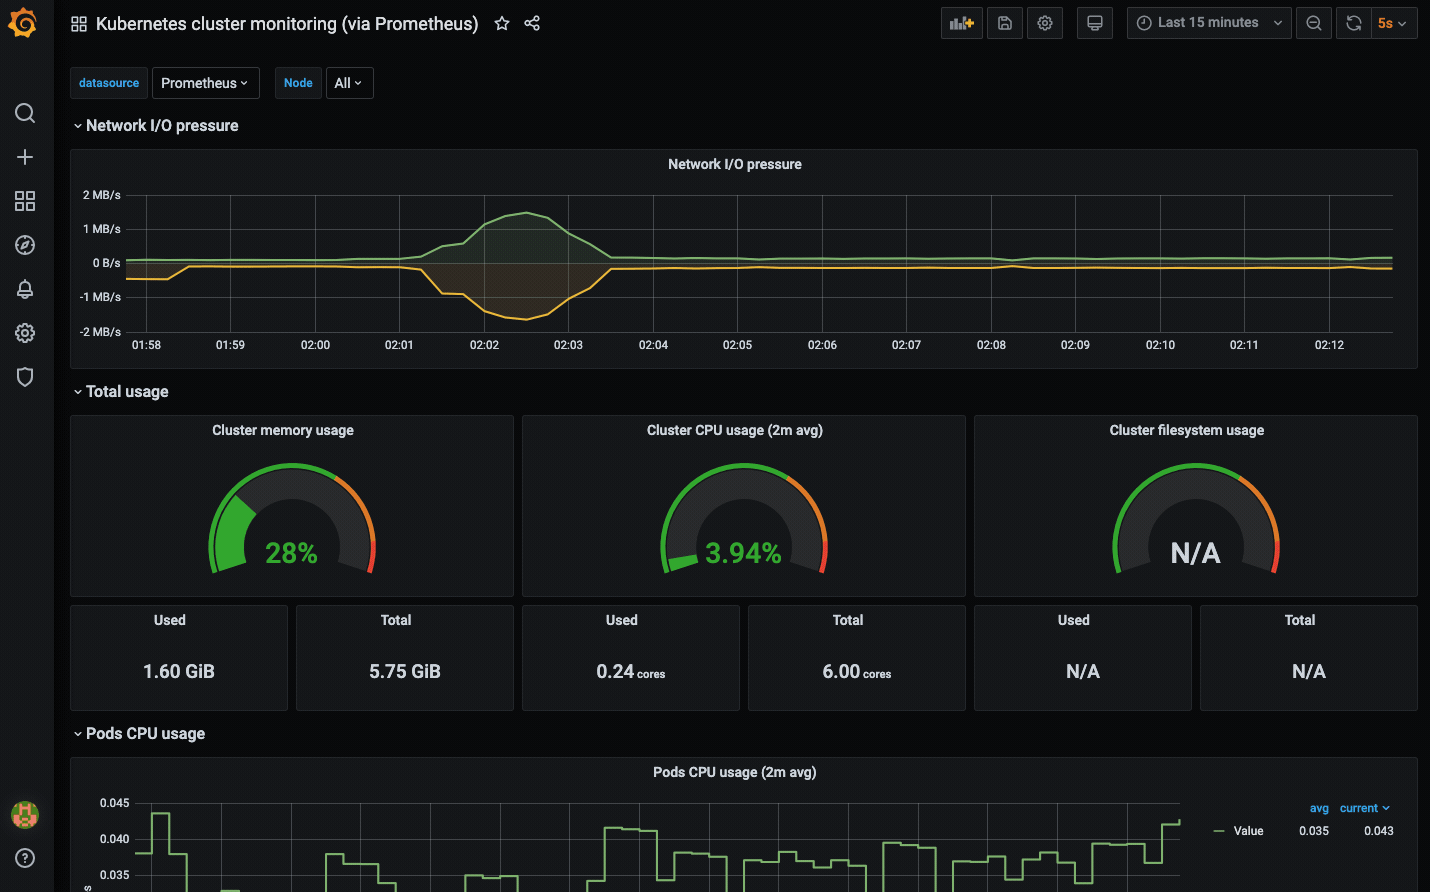Refresh the dashboard manually
Screen dimensions: 1430x892
tap(1353, 22)
